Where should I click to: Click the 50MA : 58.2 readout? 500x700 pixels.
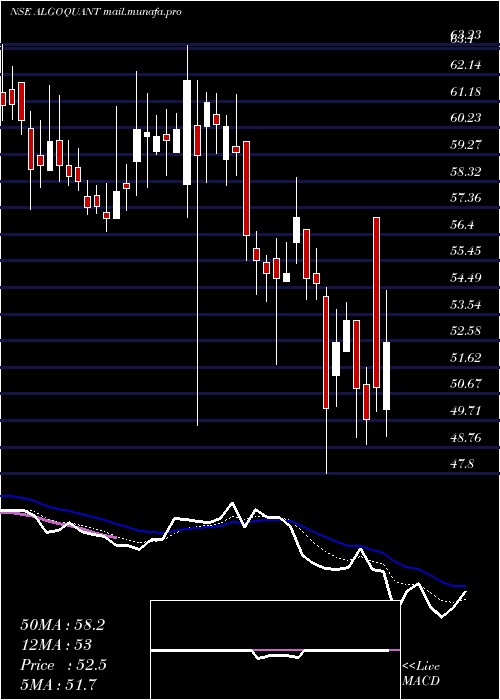tap(62, 625)
